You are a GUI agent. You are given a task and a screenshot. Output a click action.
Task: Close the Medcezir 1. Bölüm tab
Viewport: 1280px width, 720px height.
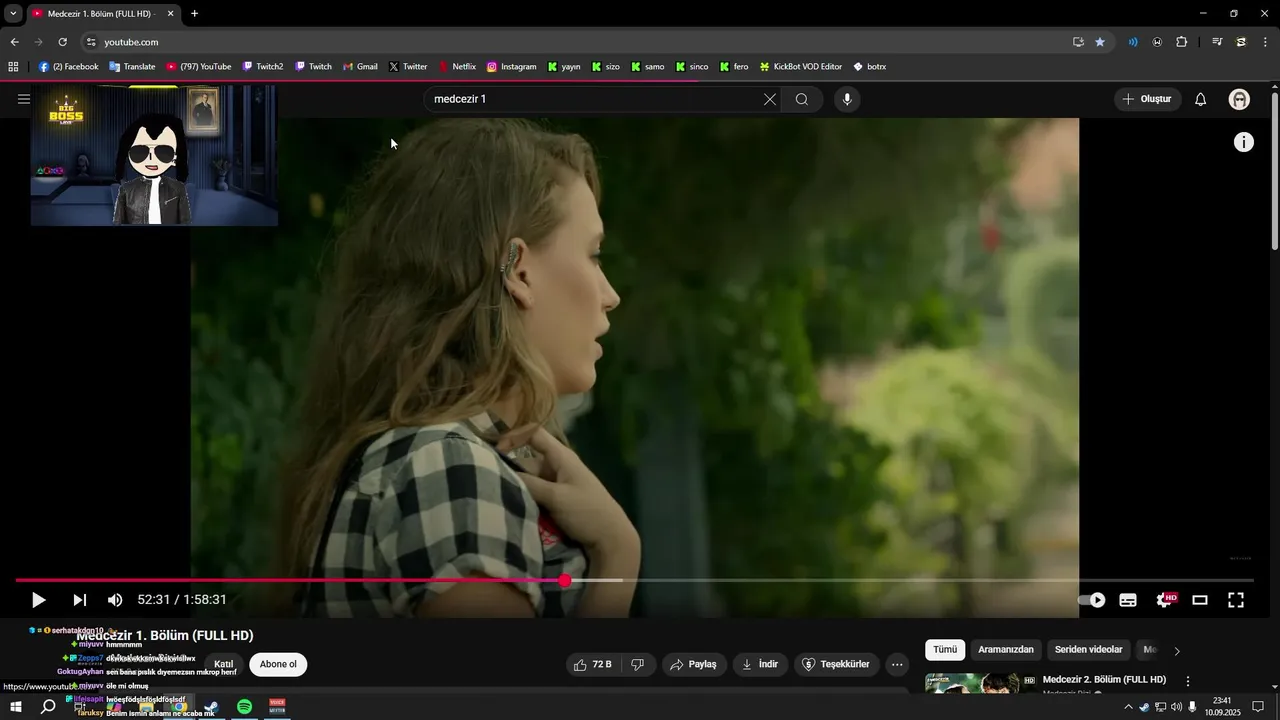pos(170,14)
